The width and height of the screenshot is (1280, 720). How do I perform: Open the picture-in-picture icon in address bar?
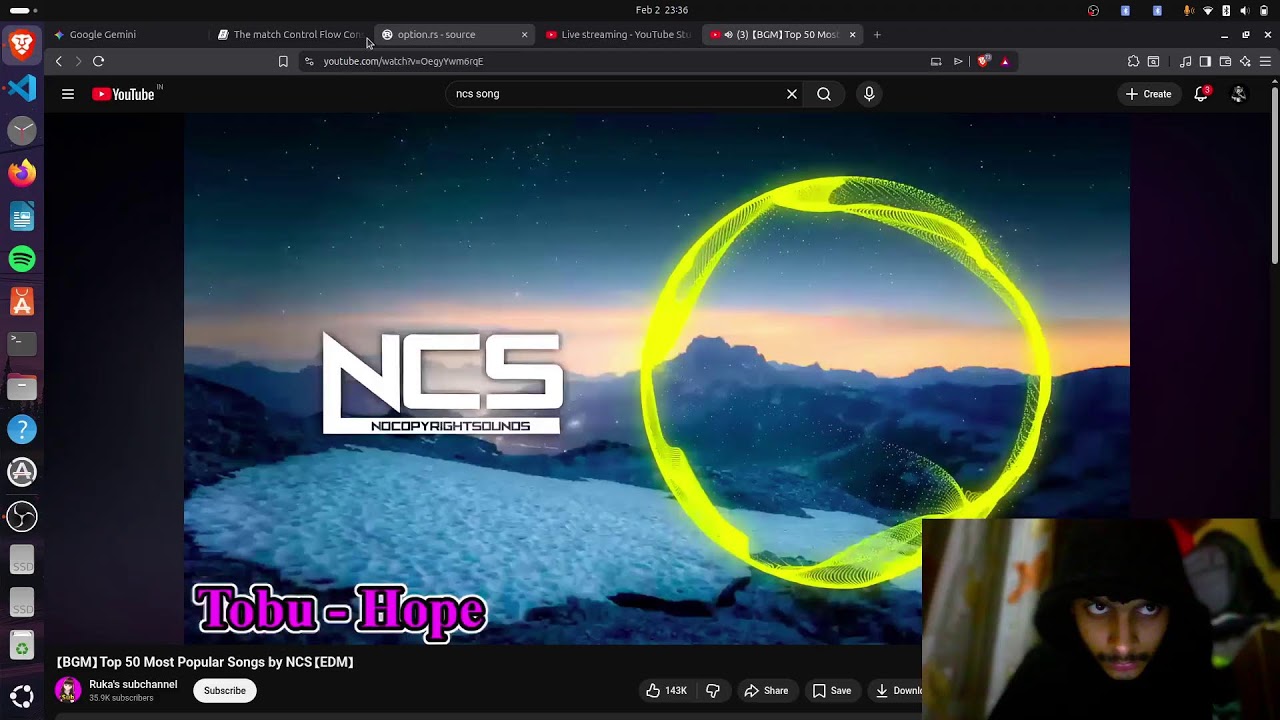[936, 61]
